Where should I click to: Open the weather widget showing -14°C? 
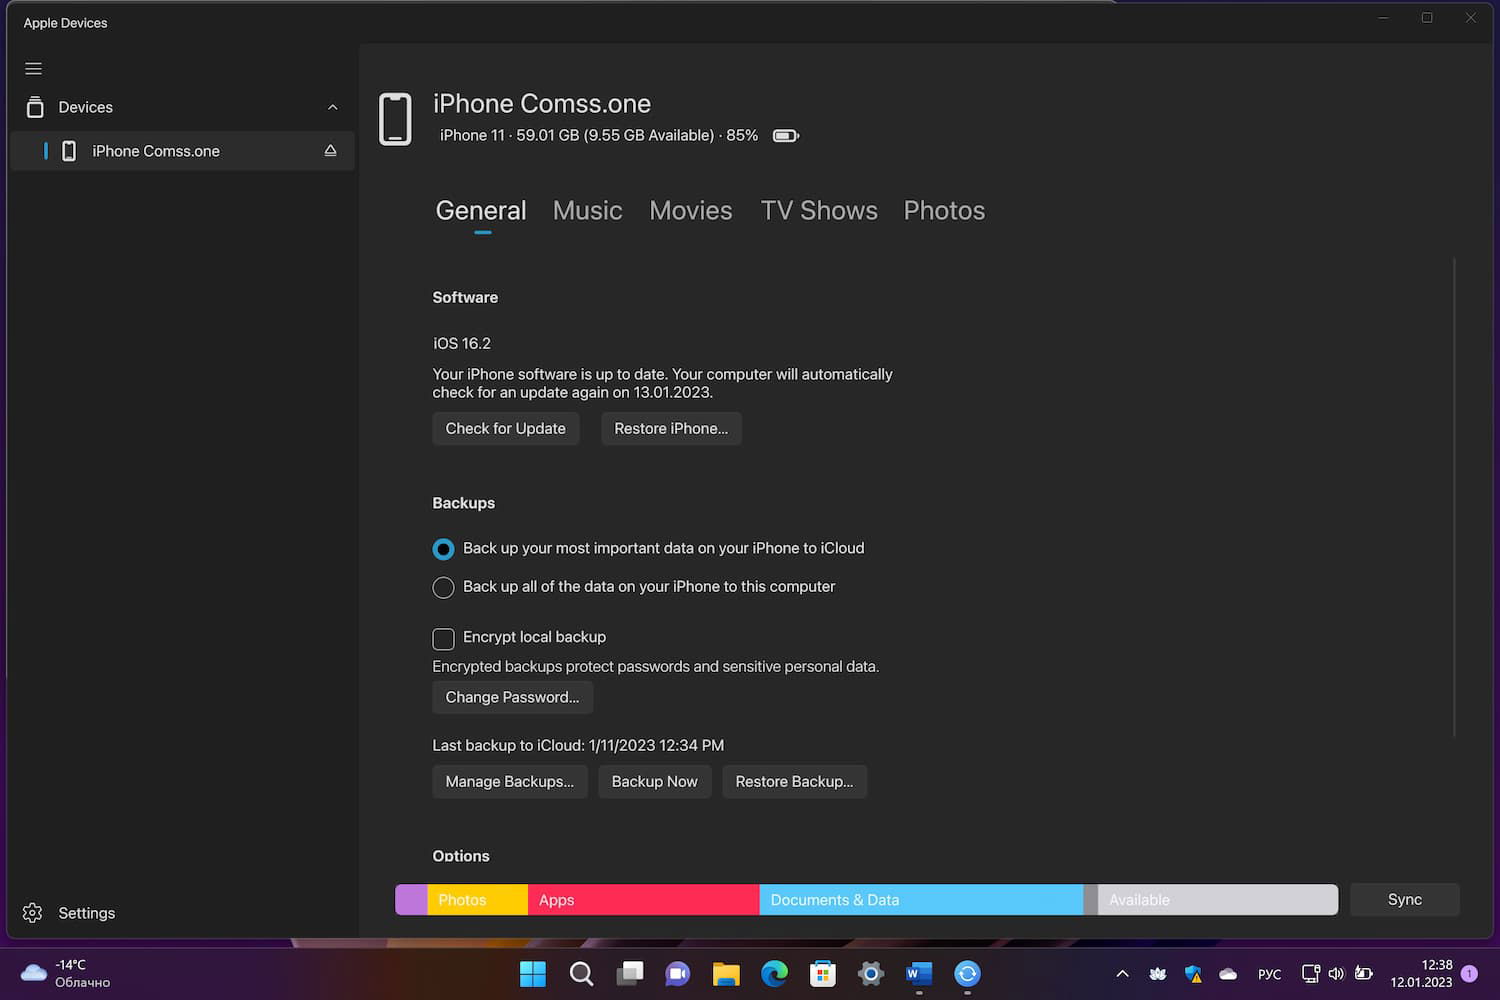point(66,973)
